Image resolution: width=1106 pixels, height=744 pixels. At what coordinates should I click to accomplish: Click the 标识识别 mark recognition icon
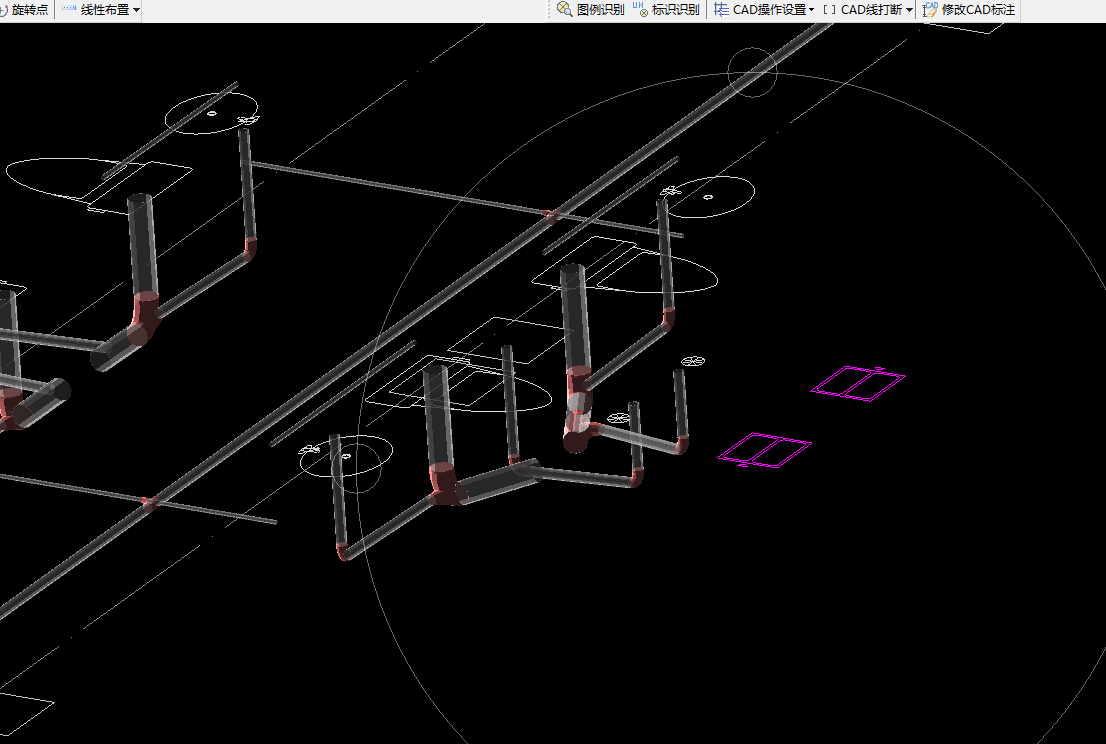(x=640, y=9)
